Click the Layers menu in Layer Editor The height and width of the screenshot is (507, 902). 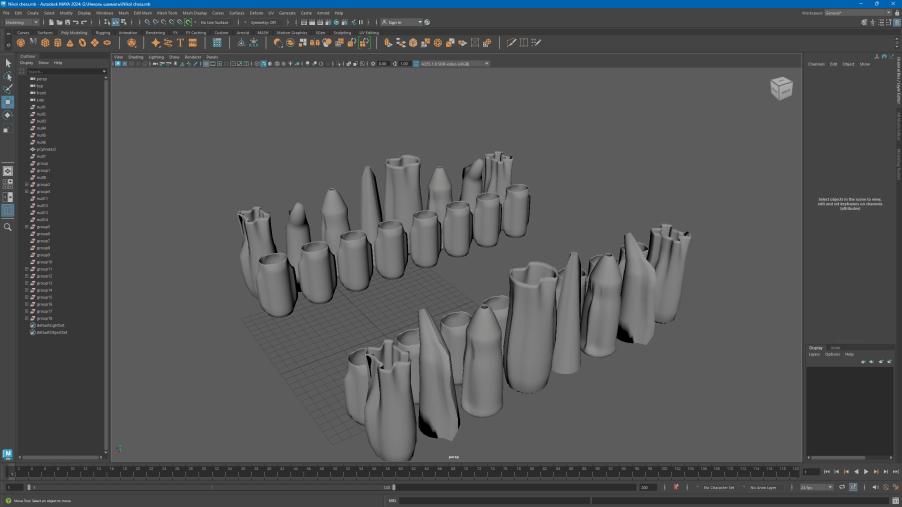[x=814, y=354]
